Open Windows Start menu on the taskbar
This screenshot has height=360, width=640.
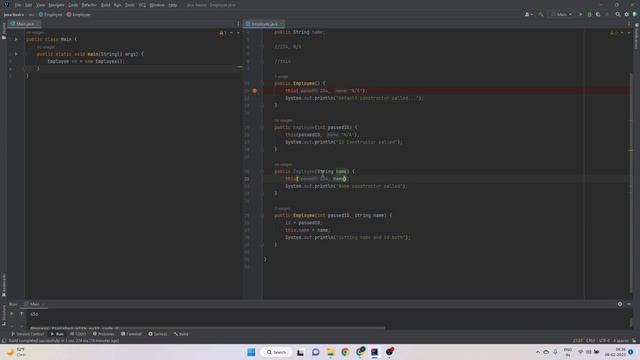coord(251,352)
